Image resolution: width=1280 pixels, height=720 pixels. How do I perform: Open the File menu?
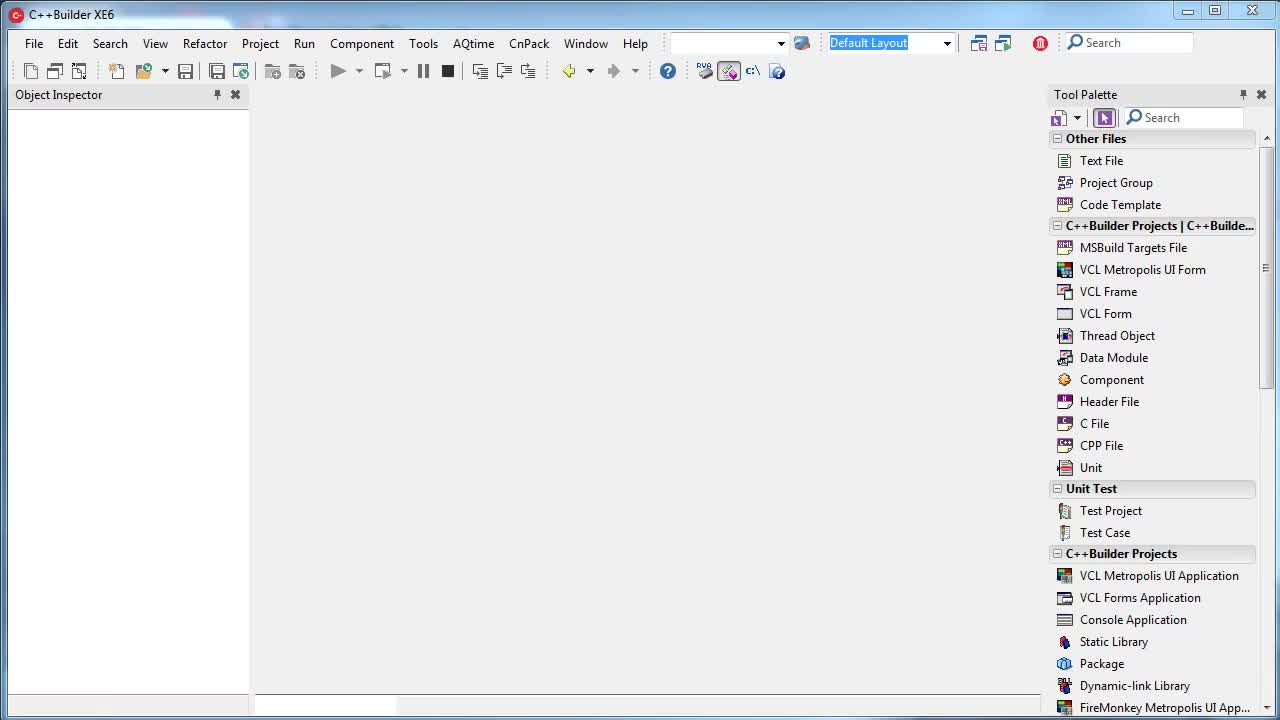34,43
